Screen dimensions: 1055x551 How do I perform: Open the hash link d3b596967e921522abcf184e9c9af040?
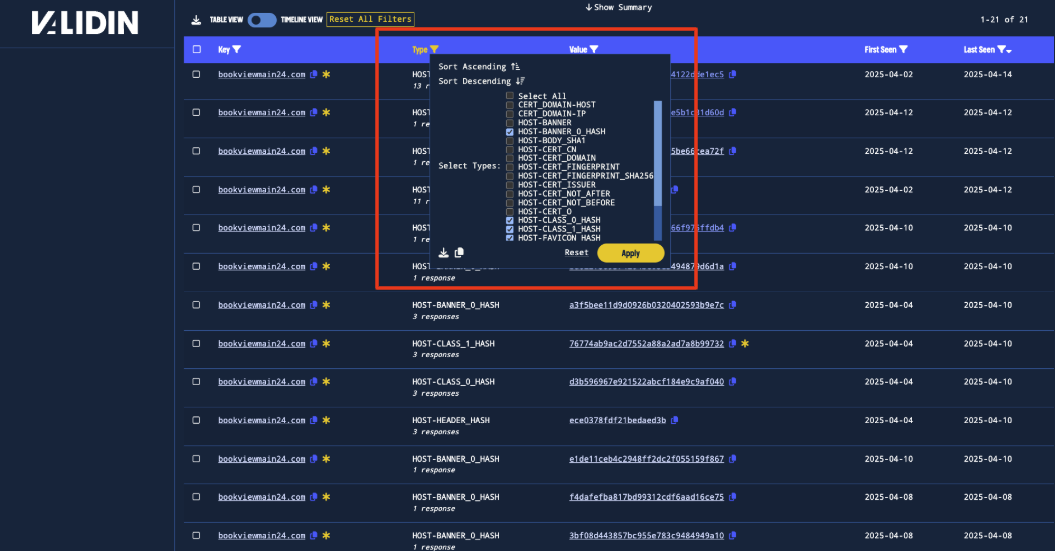(x=647, y=381)
